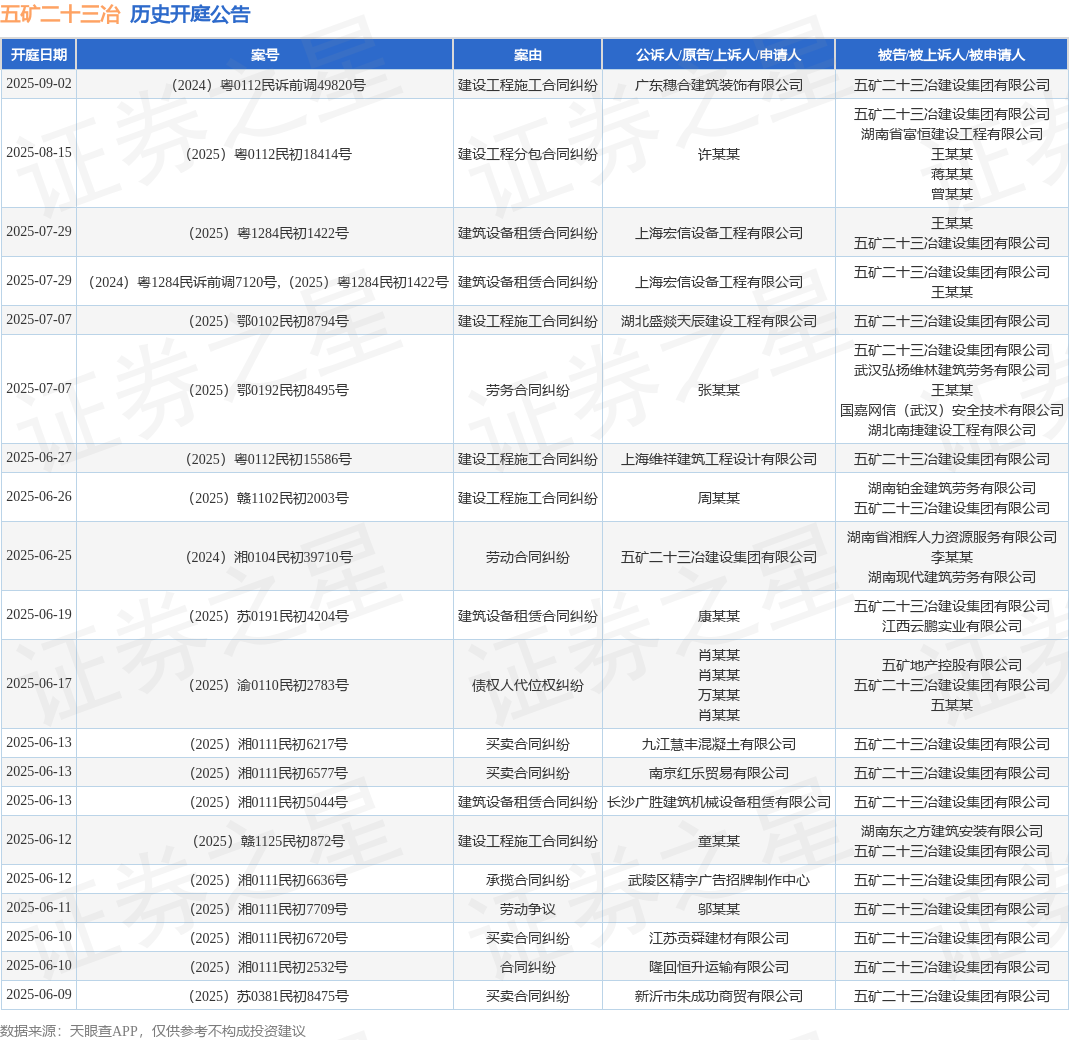Click the 五矿二十三冶 title text
Image resolution: width=1069 pixels, height=1040 pixels.
[x=60, y=14]
